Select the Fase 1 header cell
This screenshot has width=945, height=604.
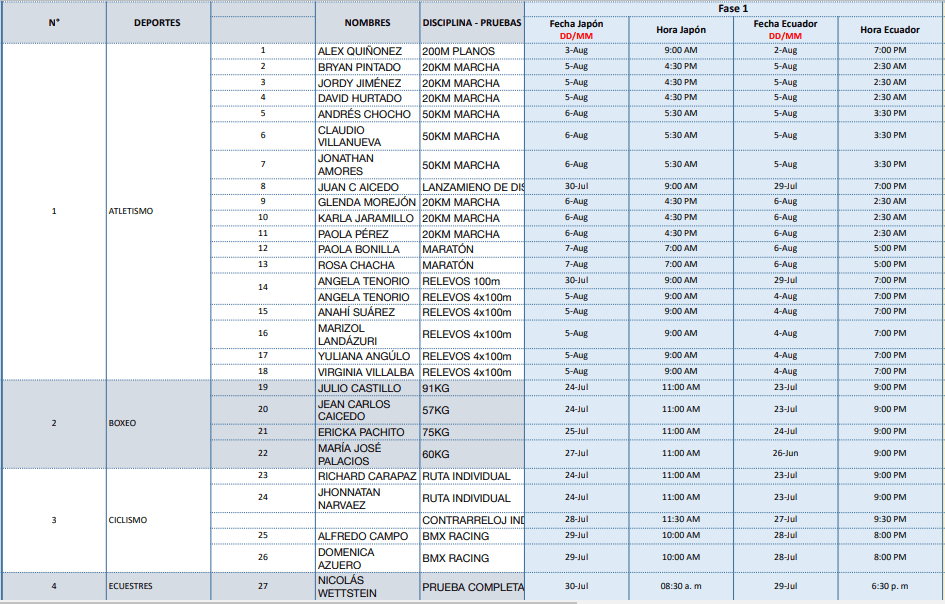click(732, 8)
